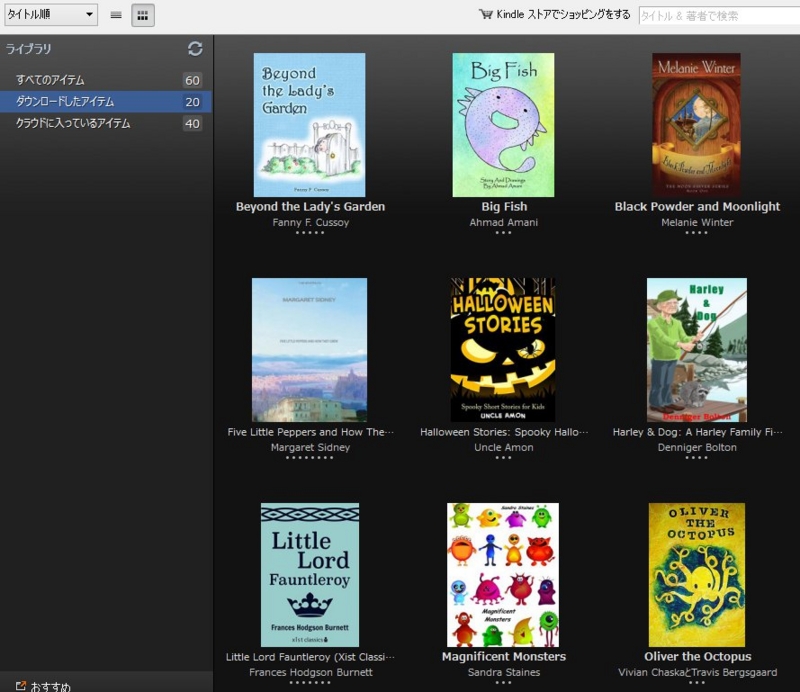
Task: Open the Harley & Dog book cover
Action: pyautogui.click(x=697, y=350)
